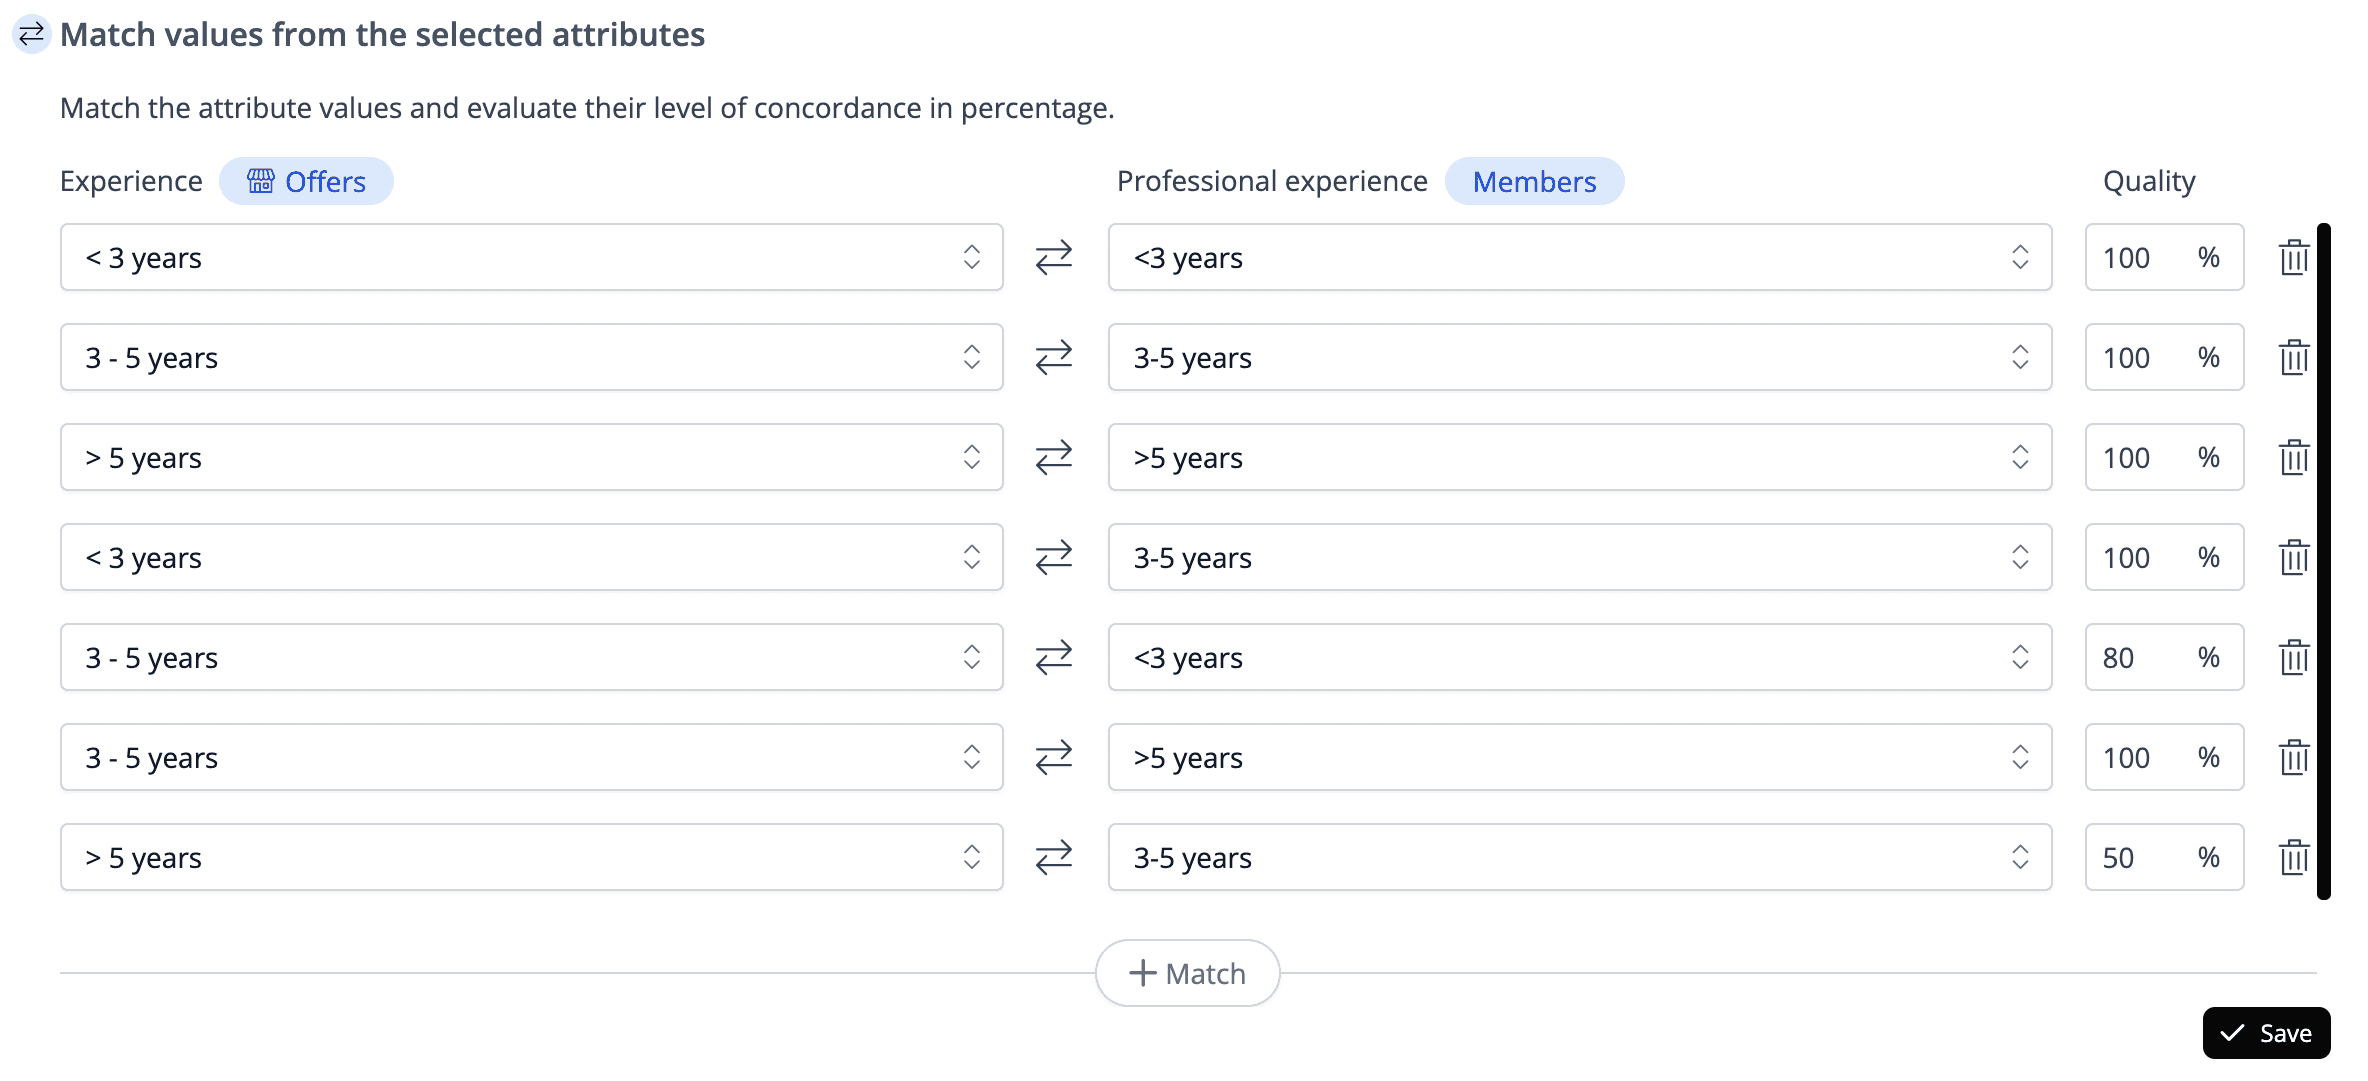Image resolution: width=2368 pixels, height=1081 pixels.
Task: Open the second row '3-5 years' Members dropdown
Action: pos(1579,358)
